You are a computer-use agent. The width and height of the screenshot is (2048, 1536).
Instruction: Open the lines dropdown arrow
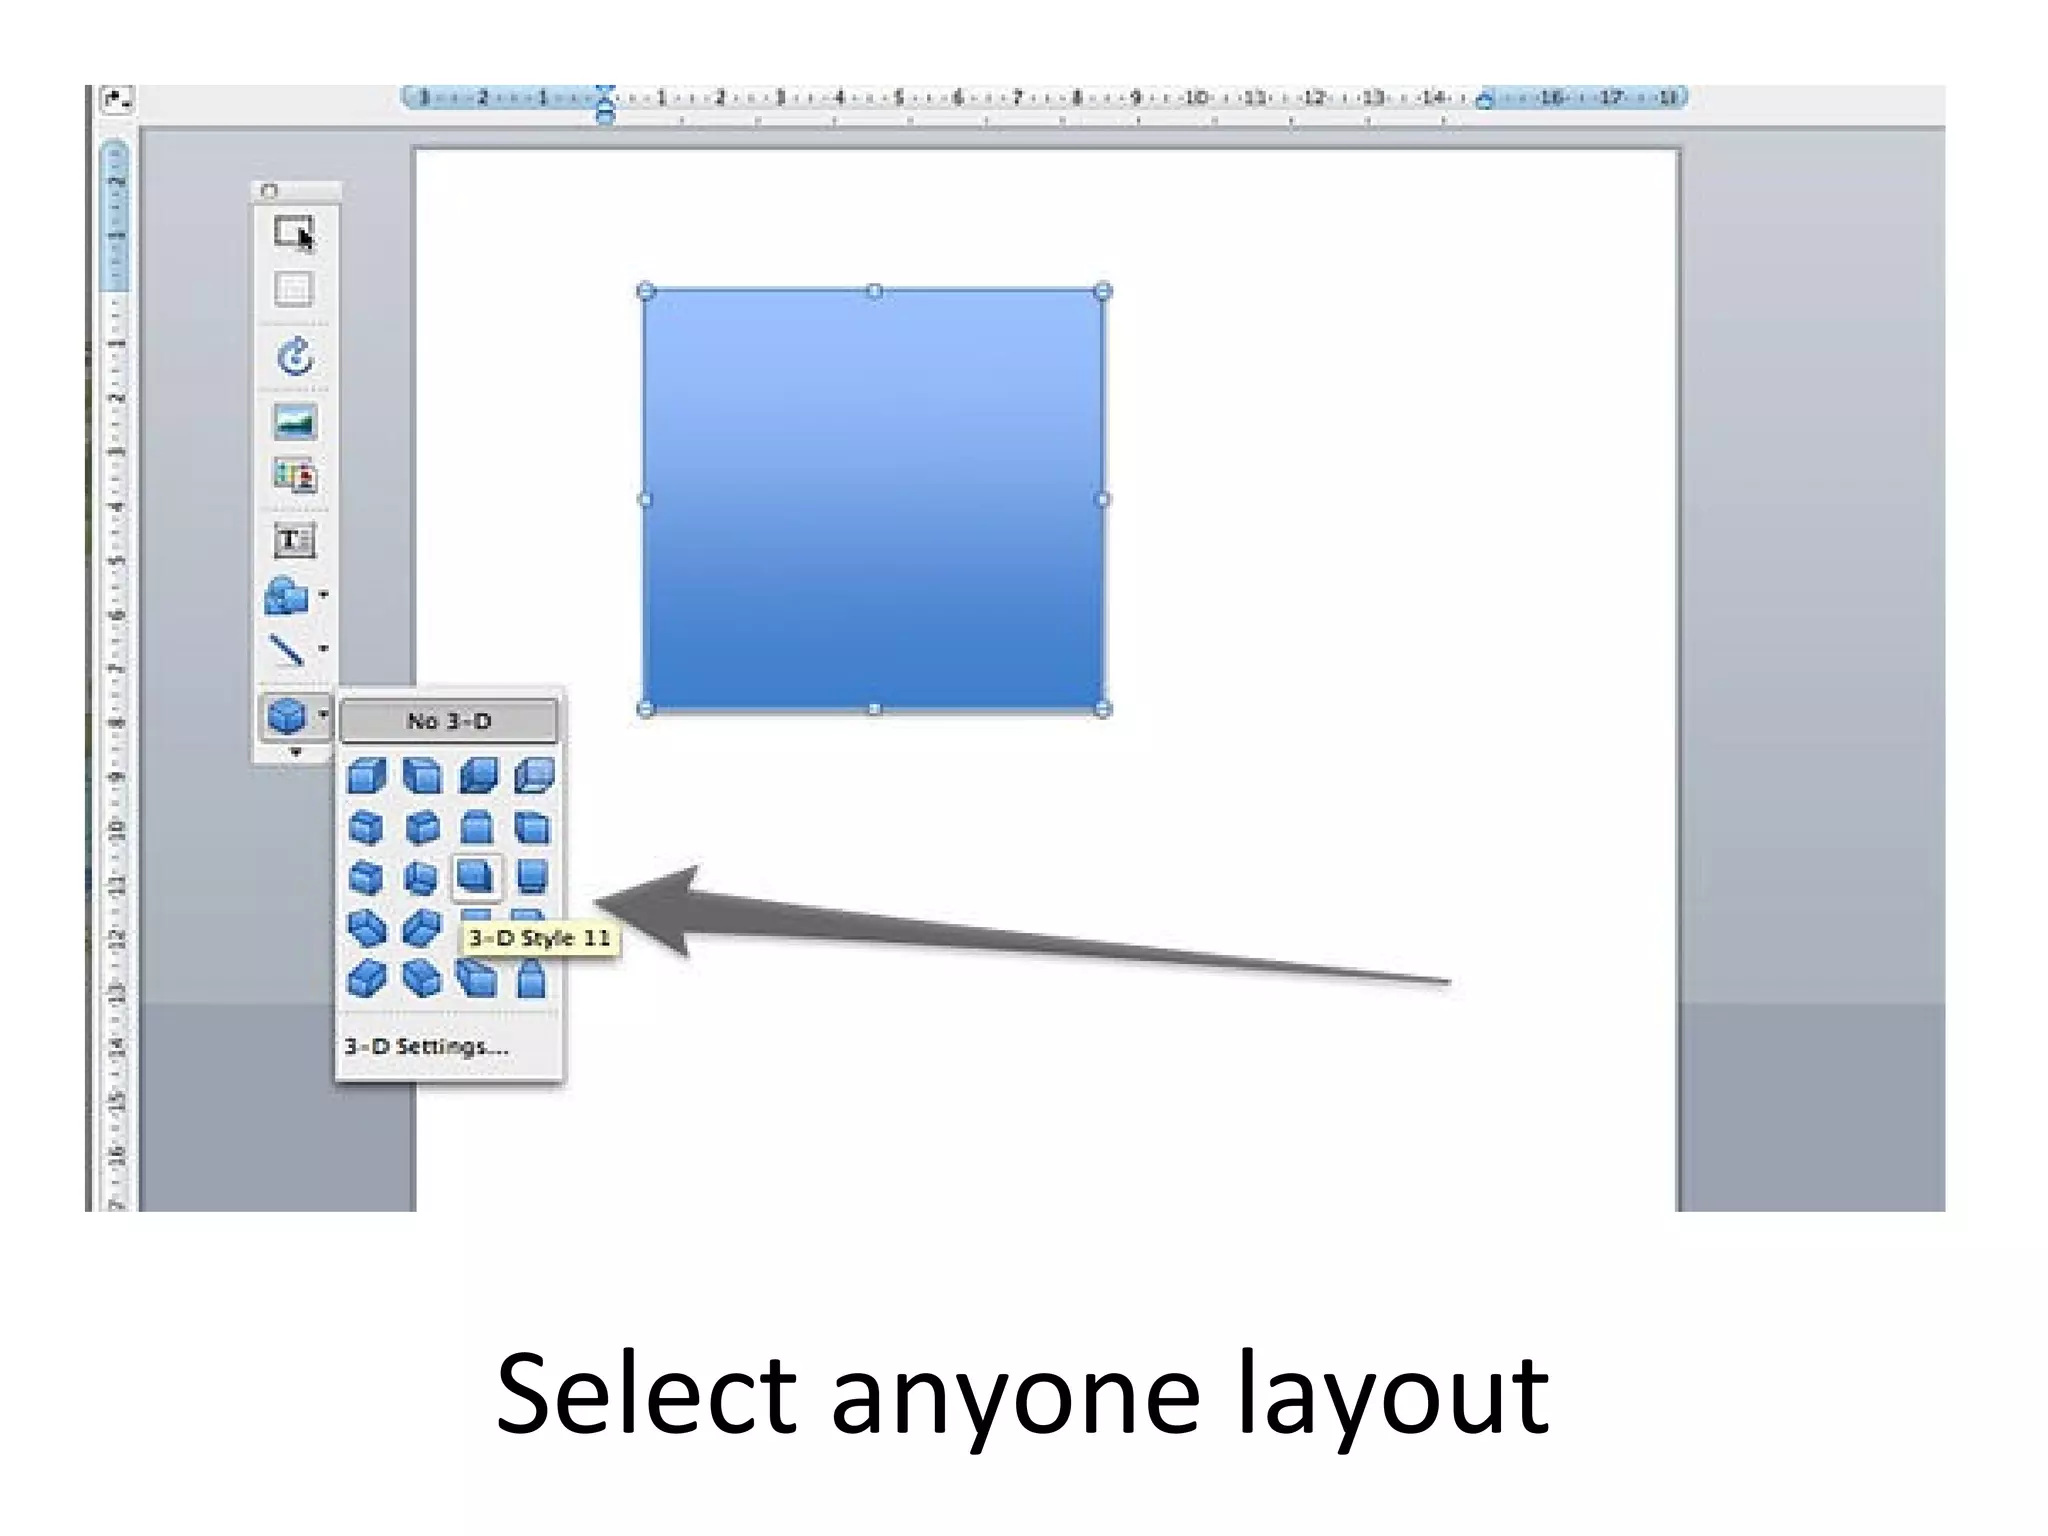323,648
